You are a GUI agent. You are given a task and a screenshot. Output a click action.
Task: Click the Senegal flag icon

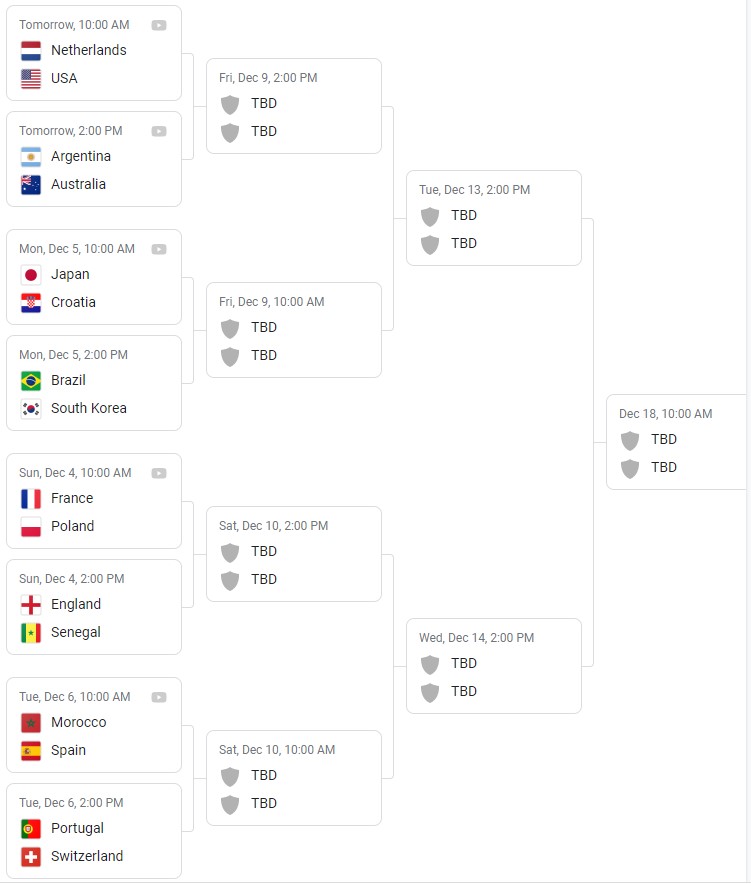point(31,632)
